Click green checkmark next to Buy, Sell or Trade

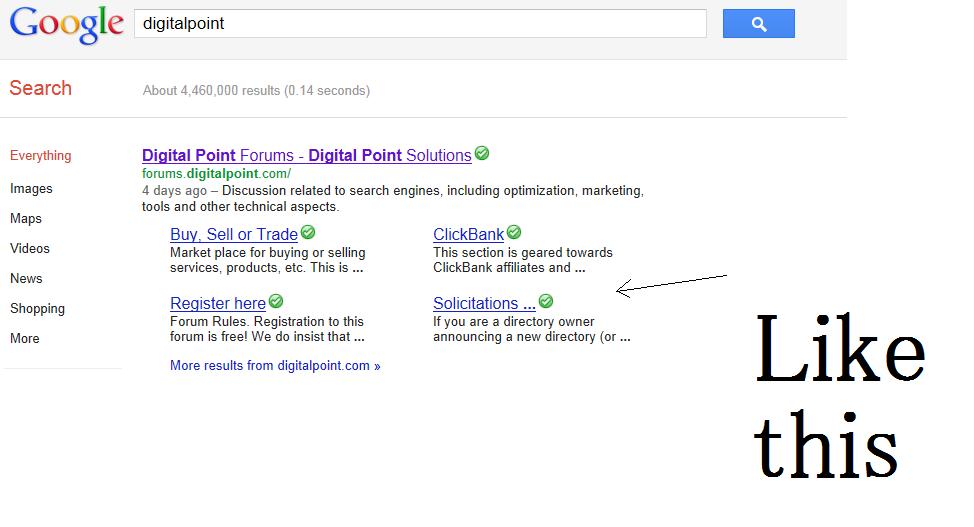[308, 232]
